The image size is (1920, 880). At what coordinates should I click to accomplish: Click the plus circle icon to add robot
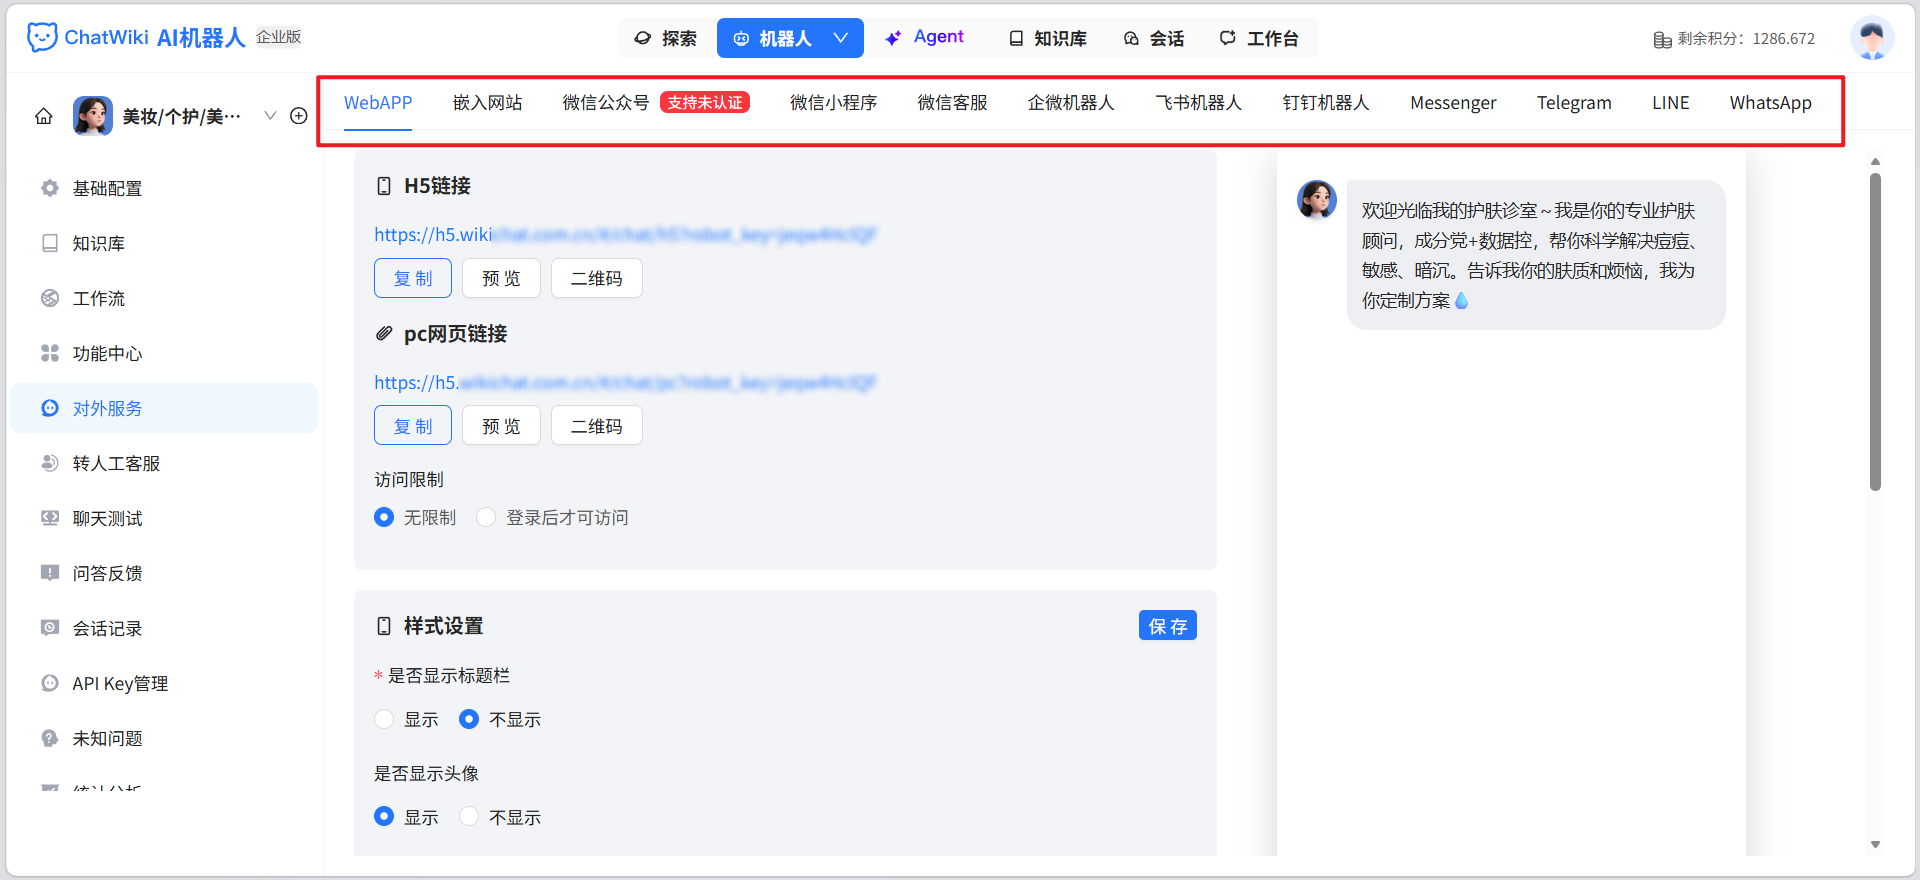coord(298,116)
